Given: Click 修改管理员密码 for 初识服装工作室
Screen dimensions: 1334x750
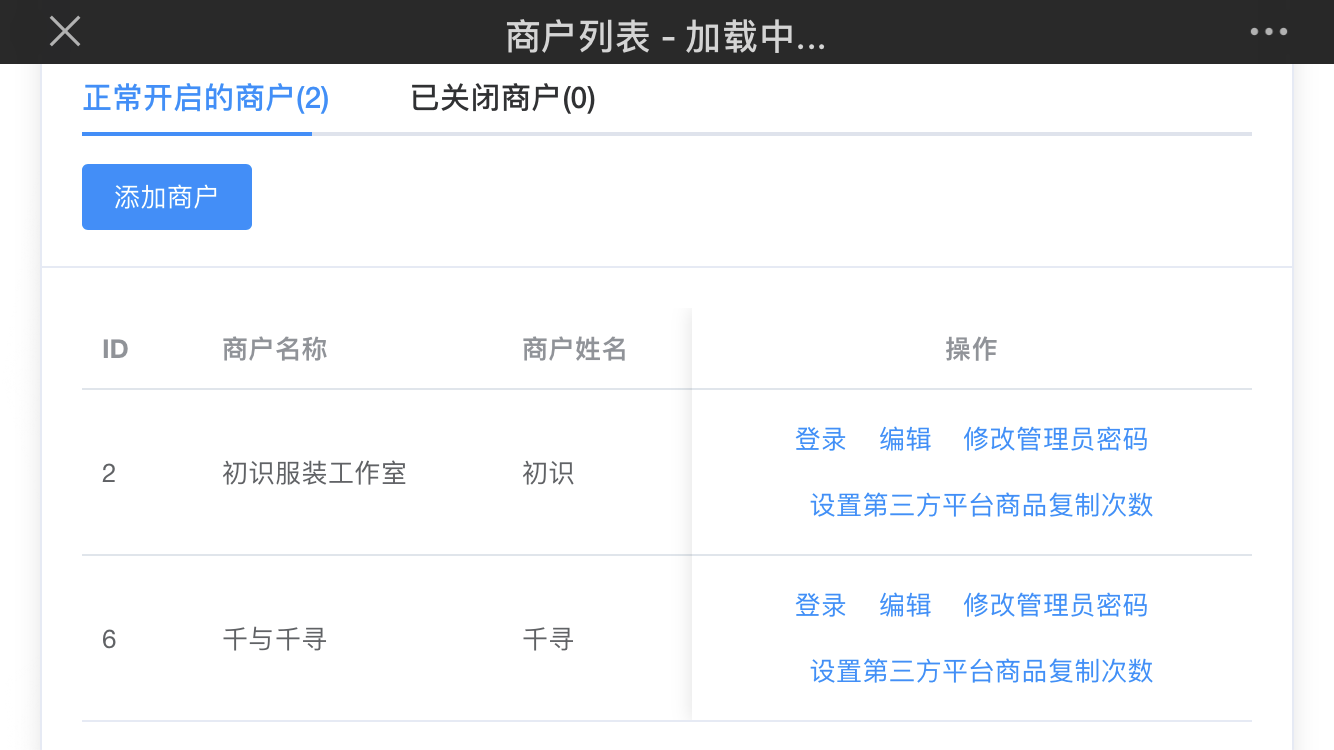Looking at the screenshot, I should pos(1055,439).
